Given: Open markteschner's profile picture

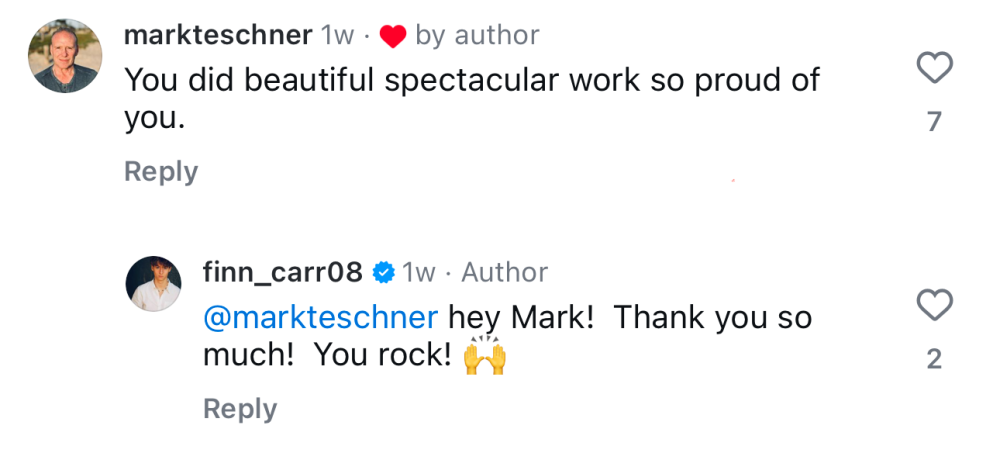Looking at the screenshot, I should coord(66,57).
